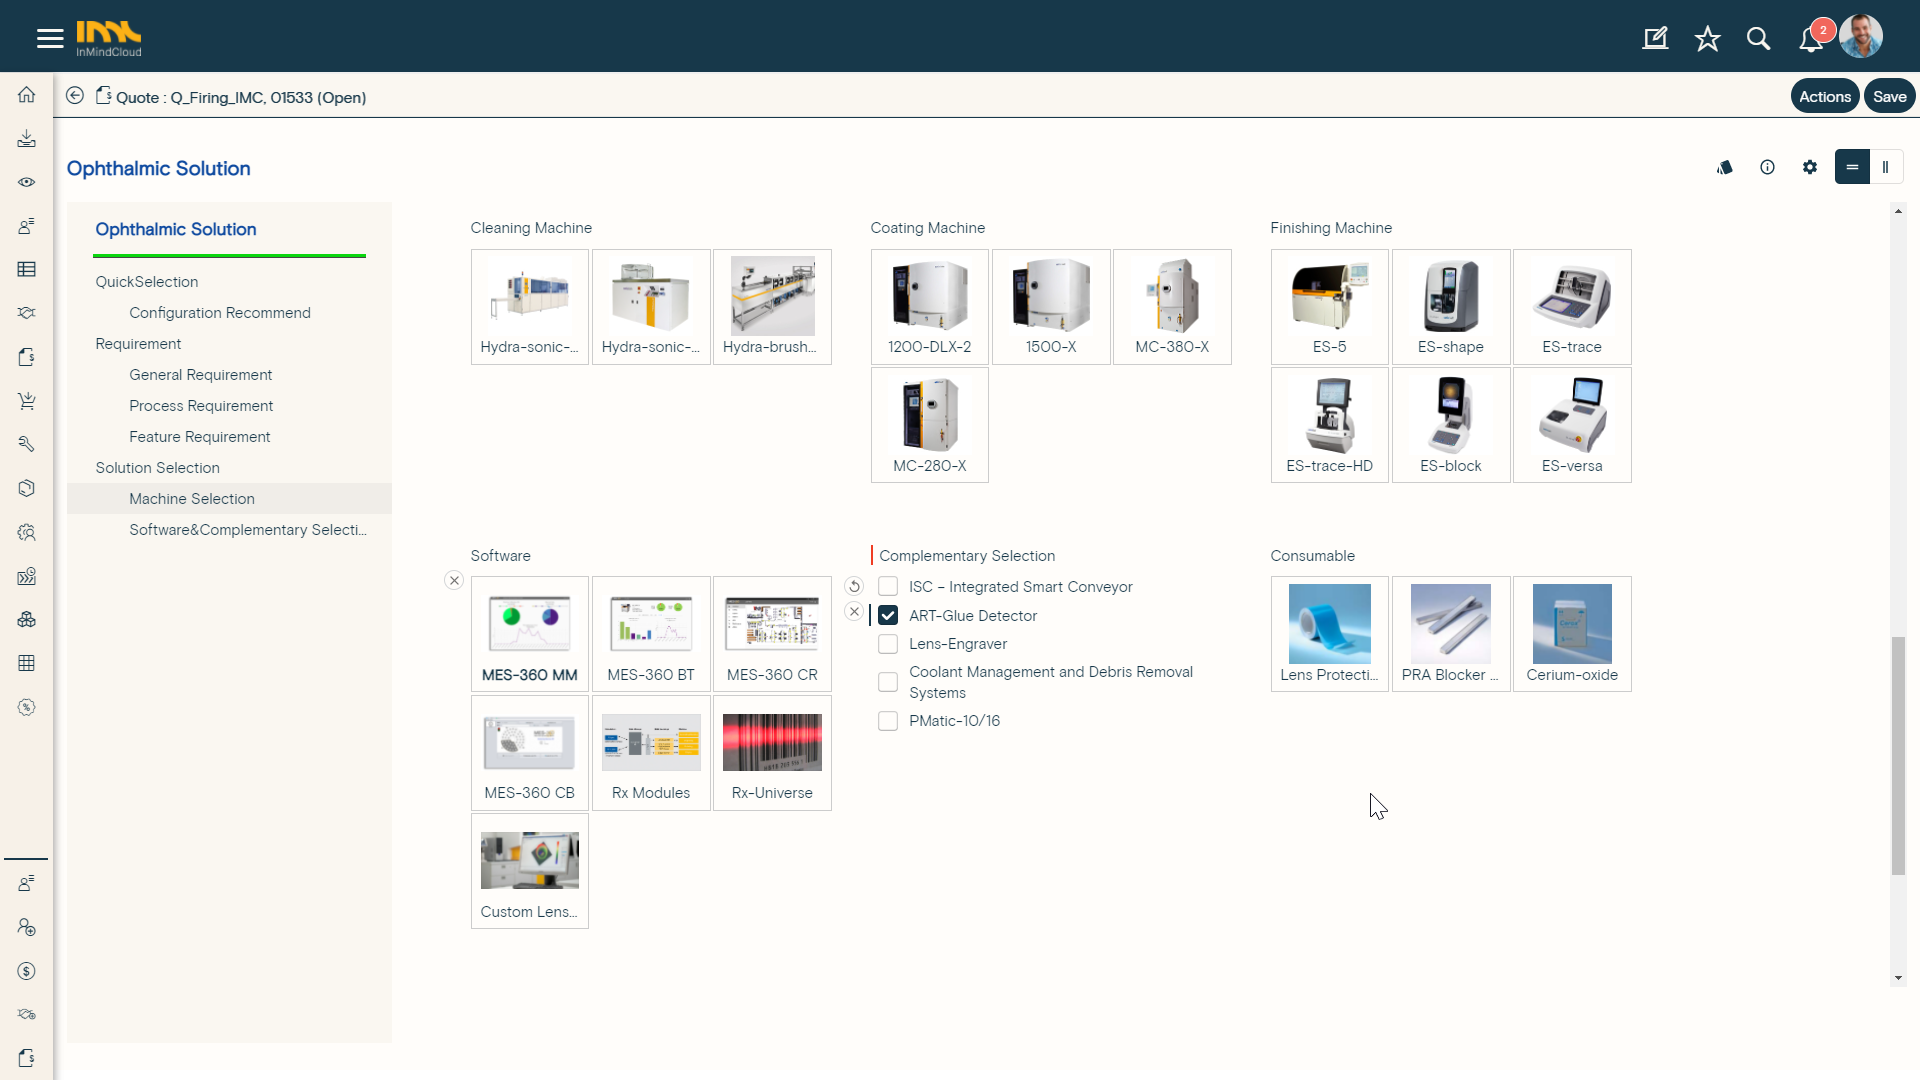Open the Actions menu button
The height and width of the screenshot is (1080, 1920).
(x=1824, y=96)
